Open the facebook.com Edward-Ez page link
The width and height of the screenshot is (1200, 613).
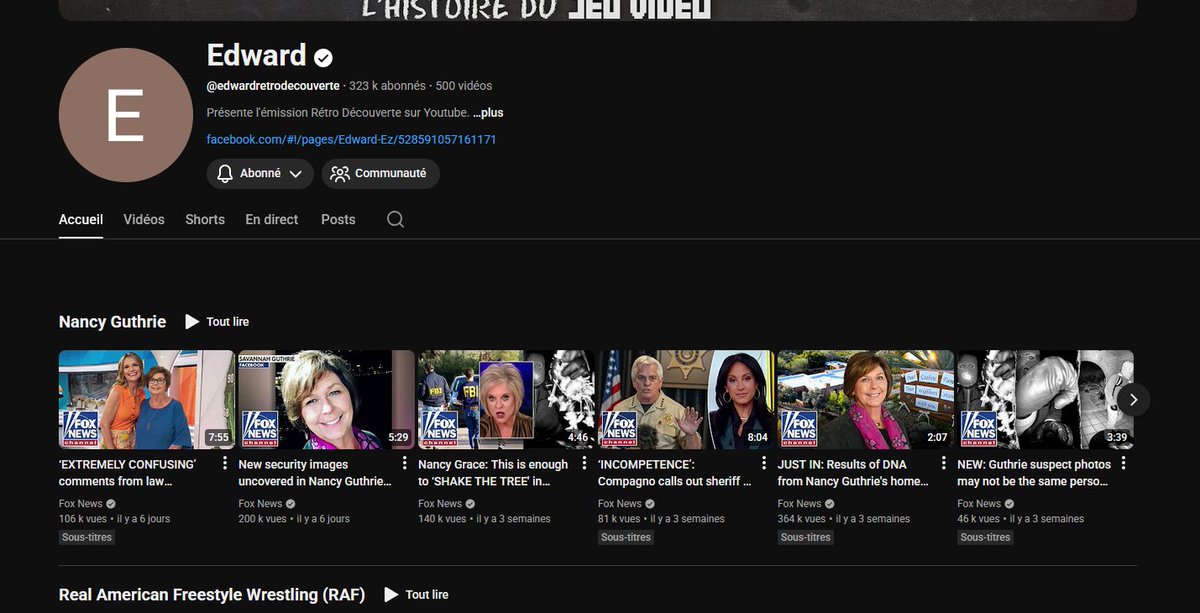tap(351, 139)
